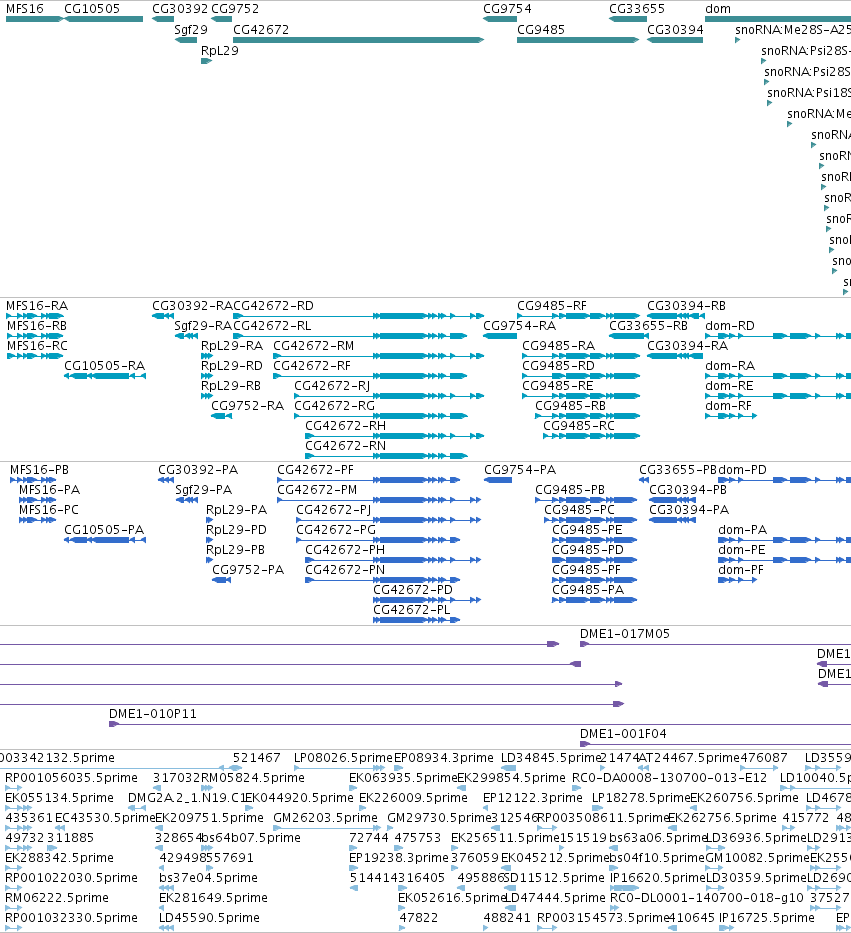Click the CG30394 gene label
Viewport: 851px width, 933px height.
[675, 30]
